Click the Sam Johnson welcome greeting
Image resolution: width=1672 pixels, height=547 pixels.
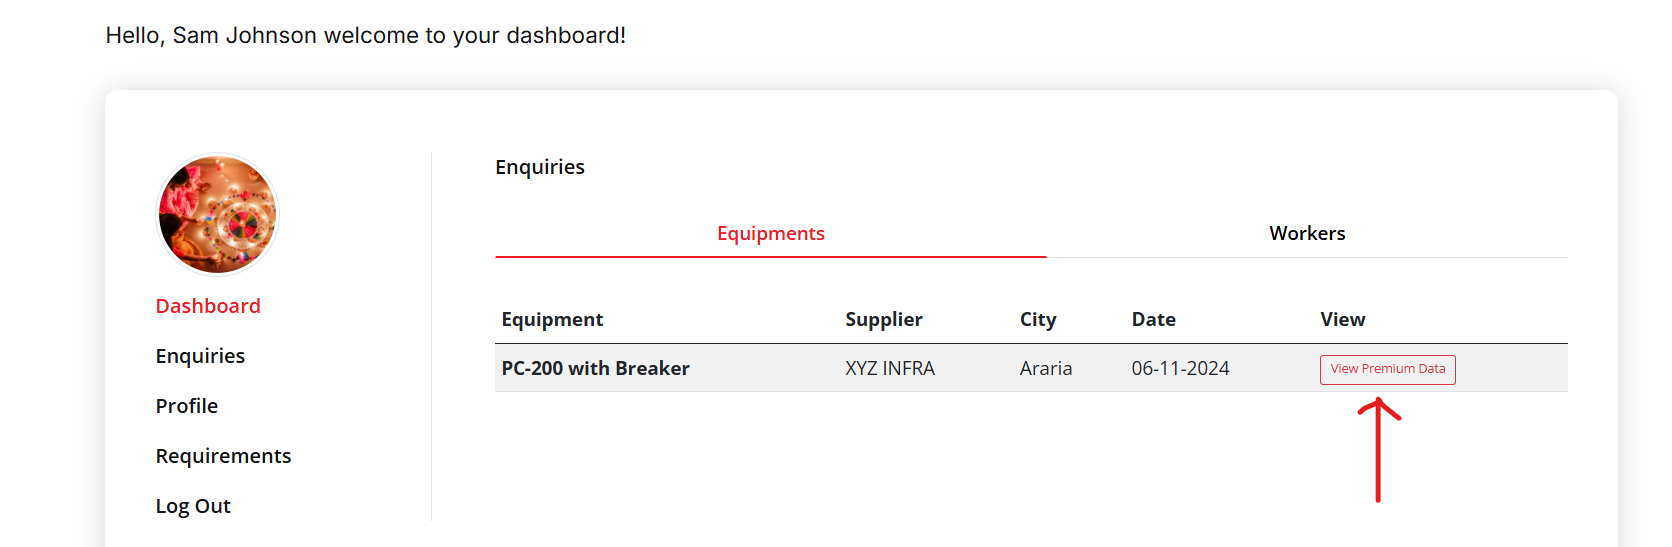(365, 35)
